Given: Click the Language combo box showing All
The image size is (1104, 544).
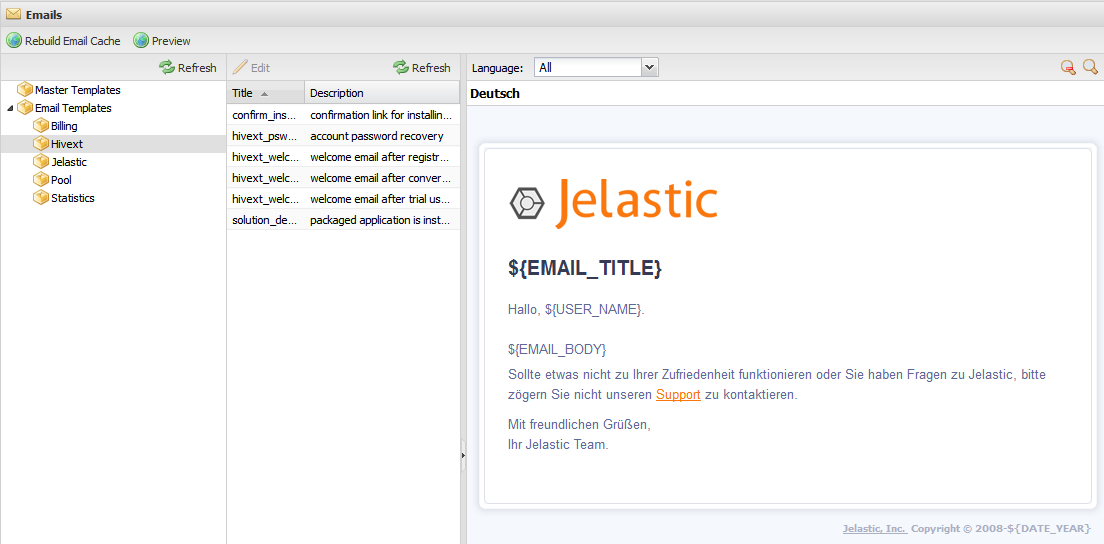Looking at the screenshot, I should 596,68.
